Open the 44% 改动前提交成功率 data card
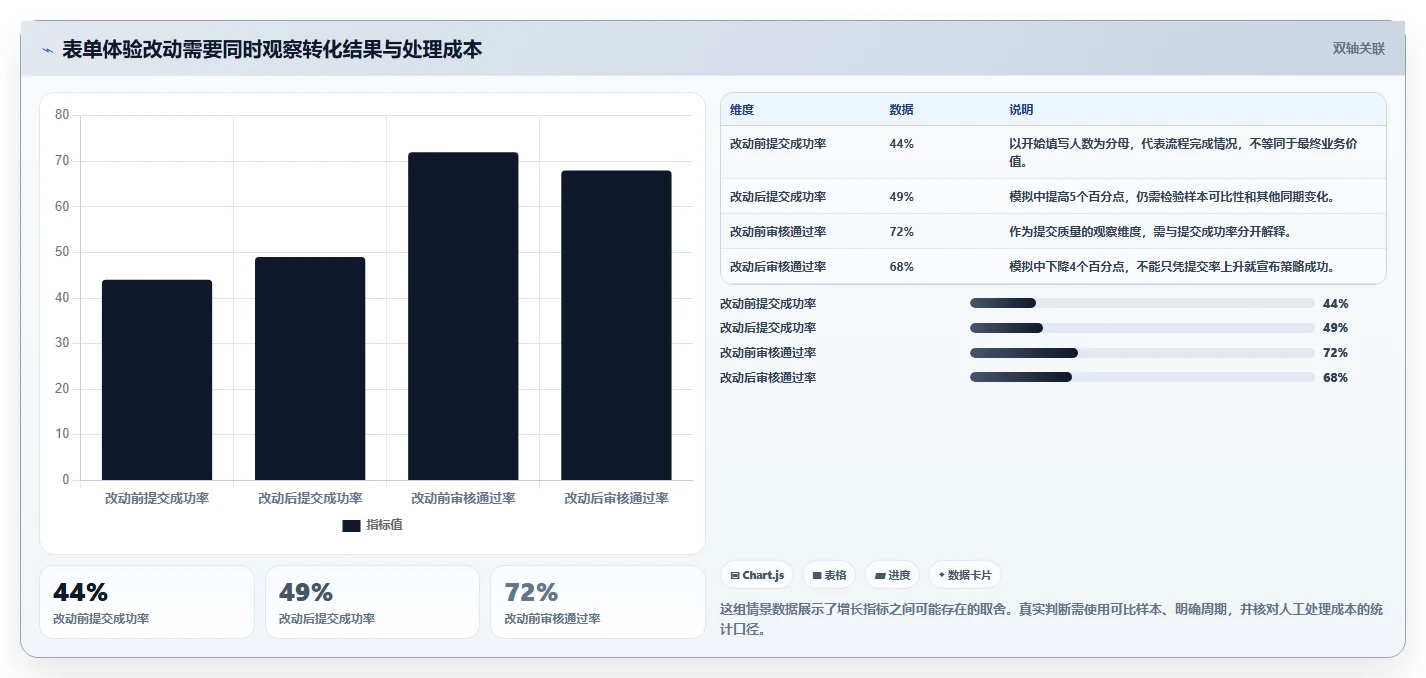Viewport: 1426px width, 678px height. [x=147, y=602]
